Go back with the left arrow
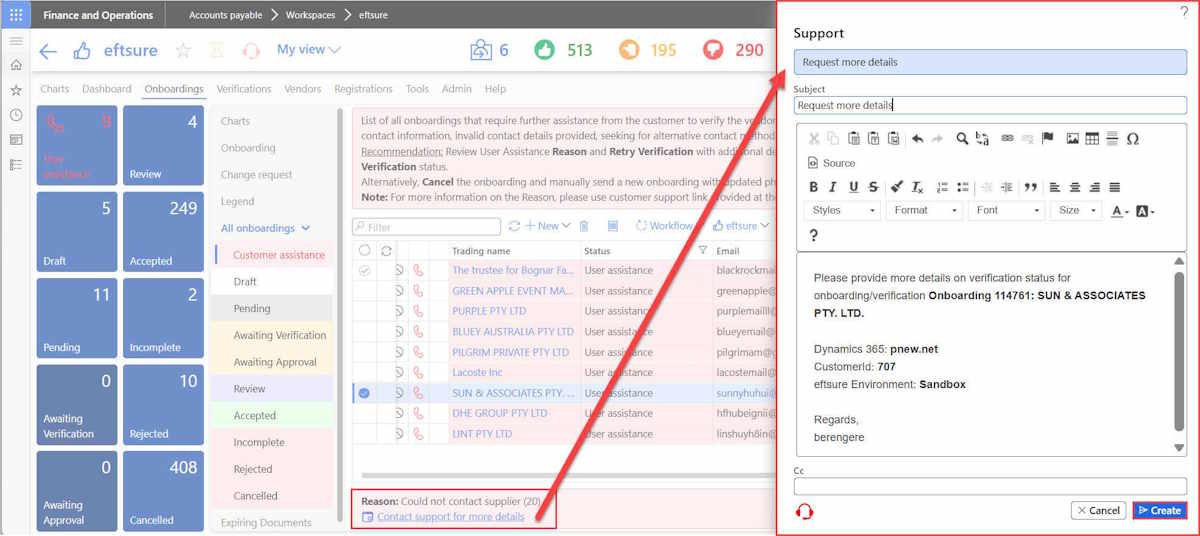The width and height of the screenshot is (1200, 536). 47,51
